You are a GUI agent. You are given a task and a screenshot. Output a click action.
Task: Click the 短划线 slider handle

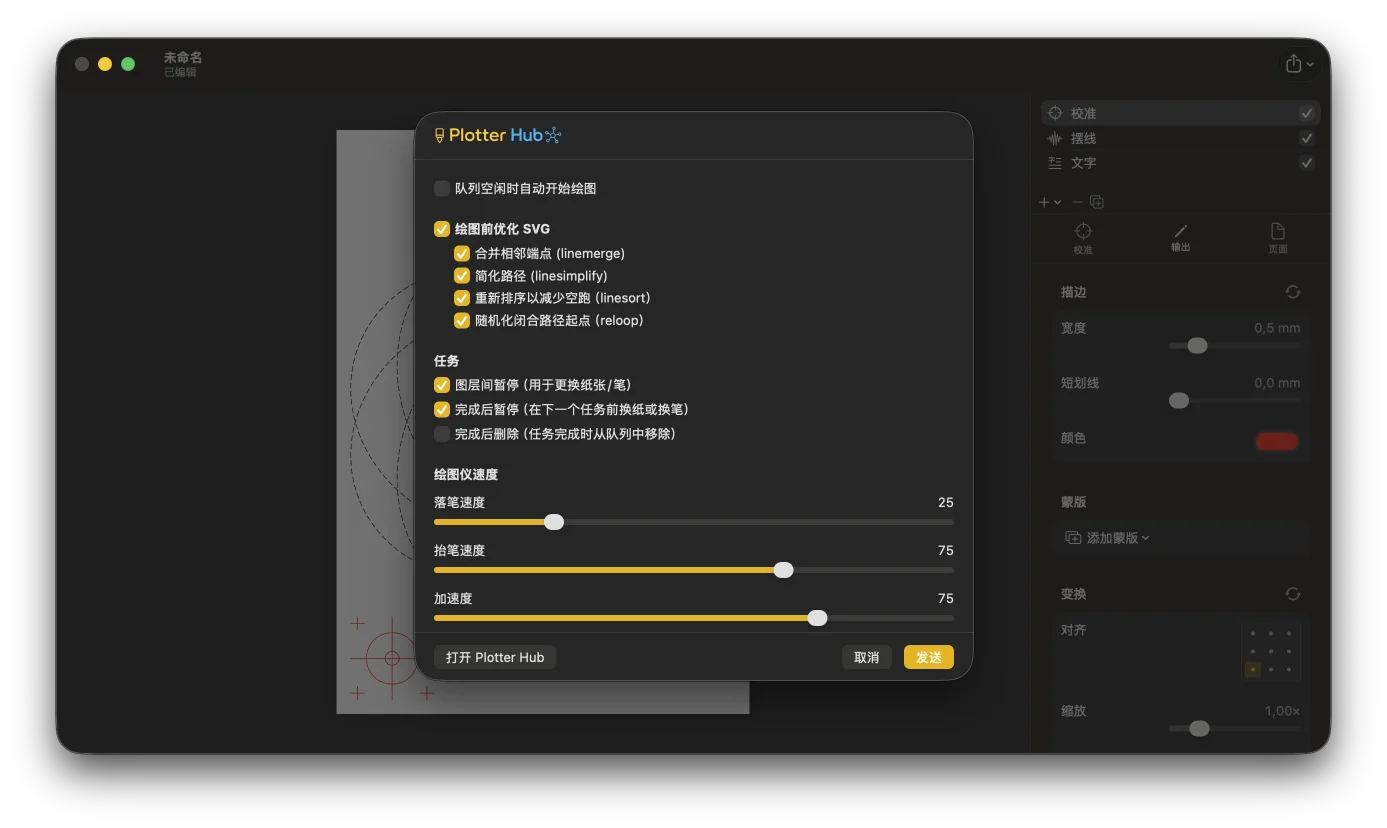(x=1179, y=401)
